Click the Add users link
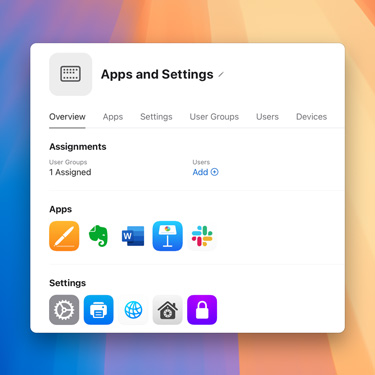This screenshot has height=375, width=375. point(205,172)
